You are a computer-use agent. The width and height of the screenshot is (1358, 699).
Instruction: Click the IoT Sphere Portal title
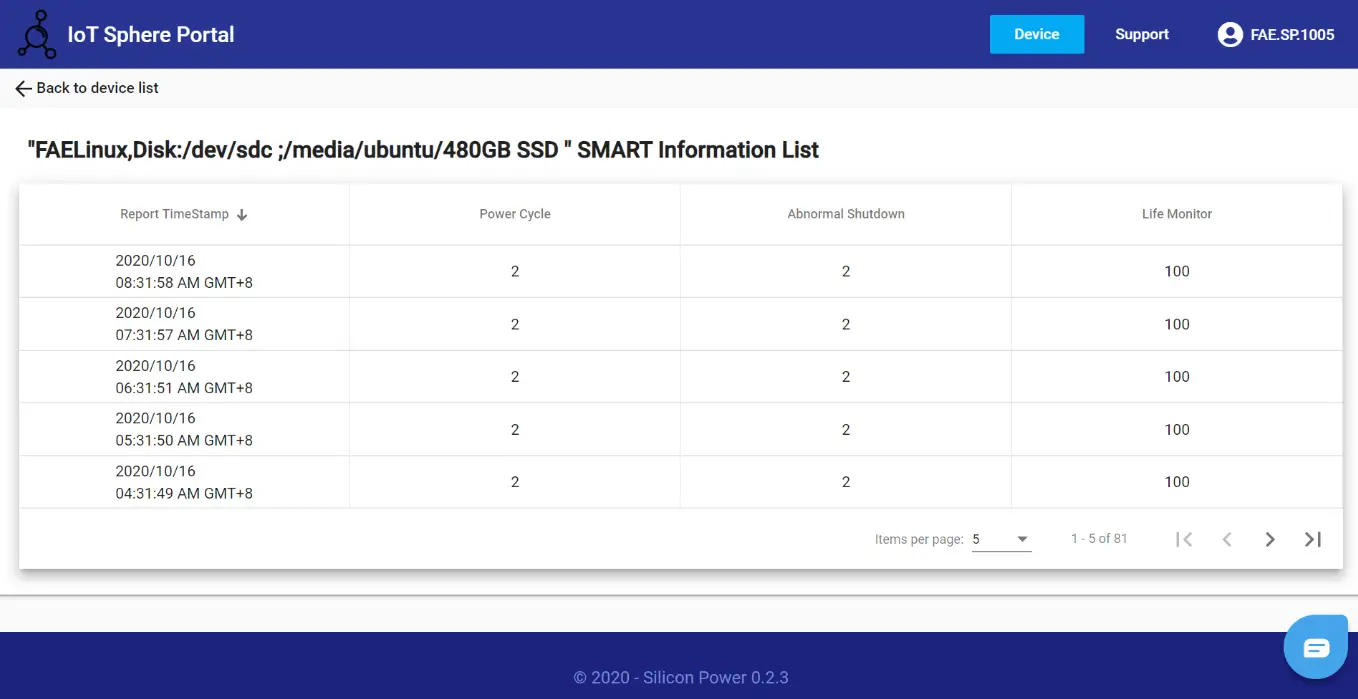coord(151,35)
